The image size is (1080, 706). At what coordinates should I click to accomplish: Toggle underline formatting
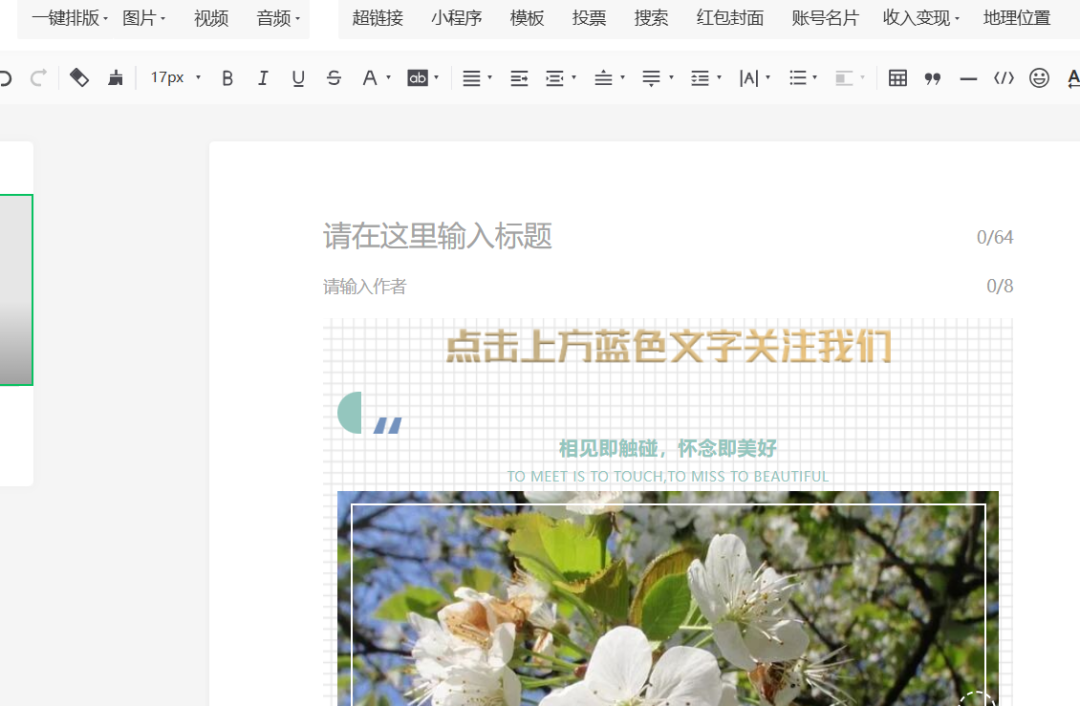coord(298,78)
